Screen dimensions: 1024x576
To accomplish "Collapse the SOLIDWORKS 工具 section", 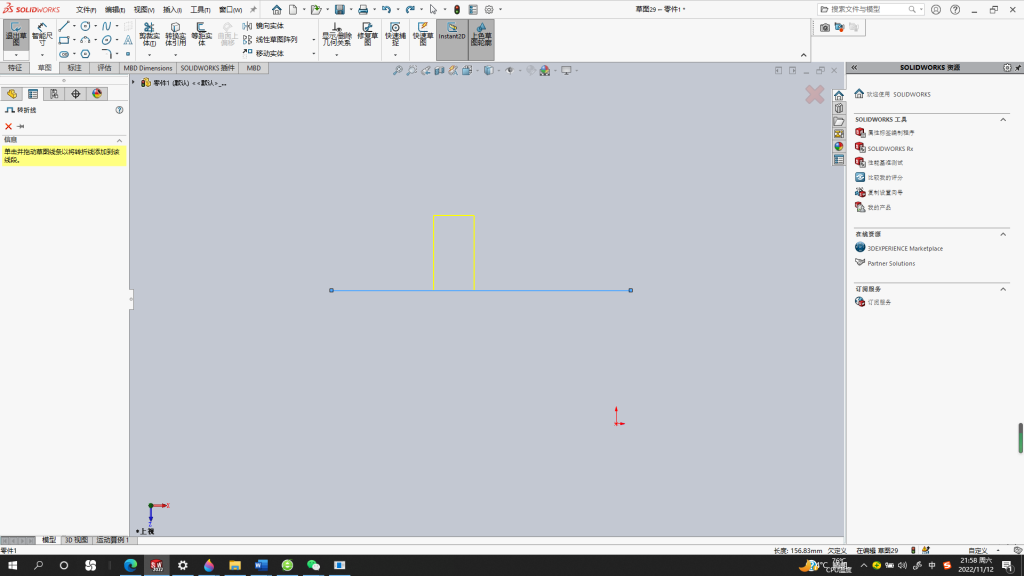I will pyautogui.click(x=1003, y=120).
